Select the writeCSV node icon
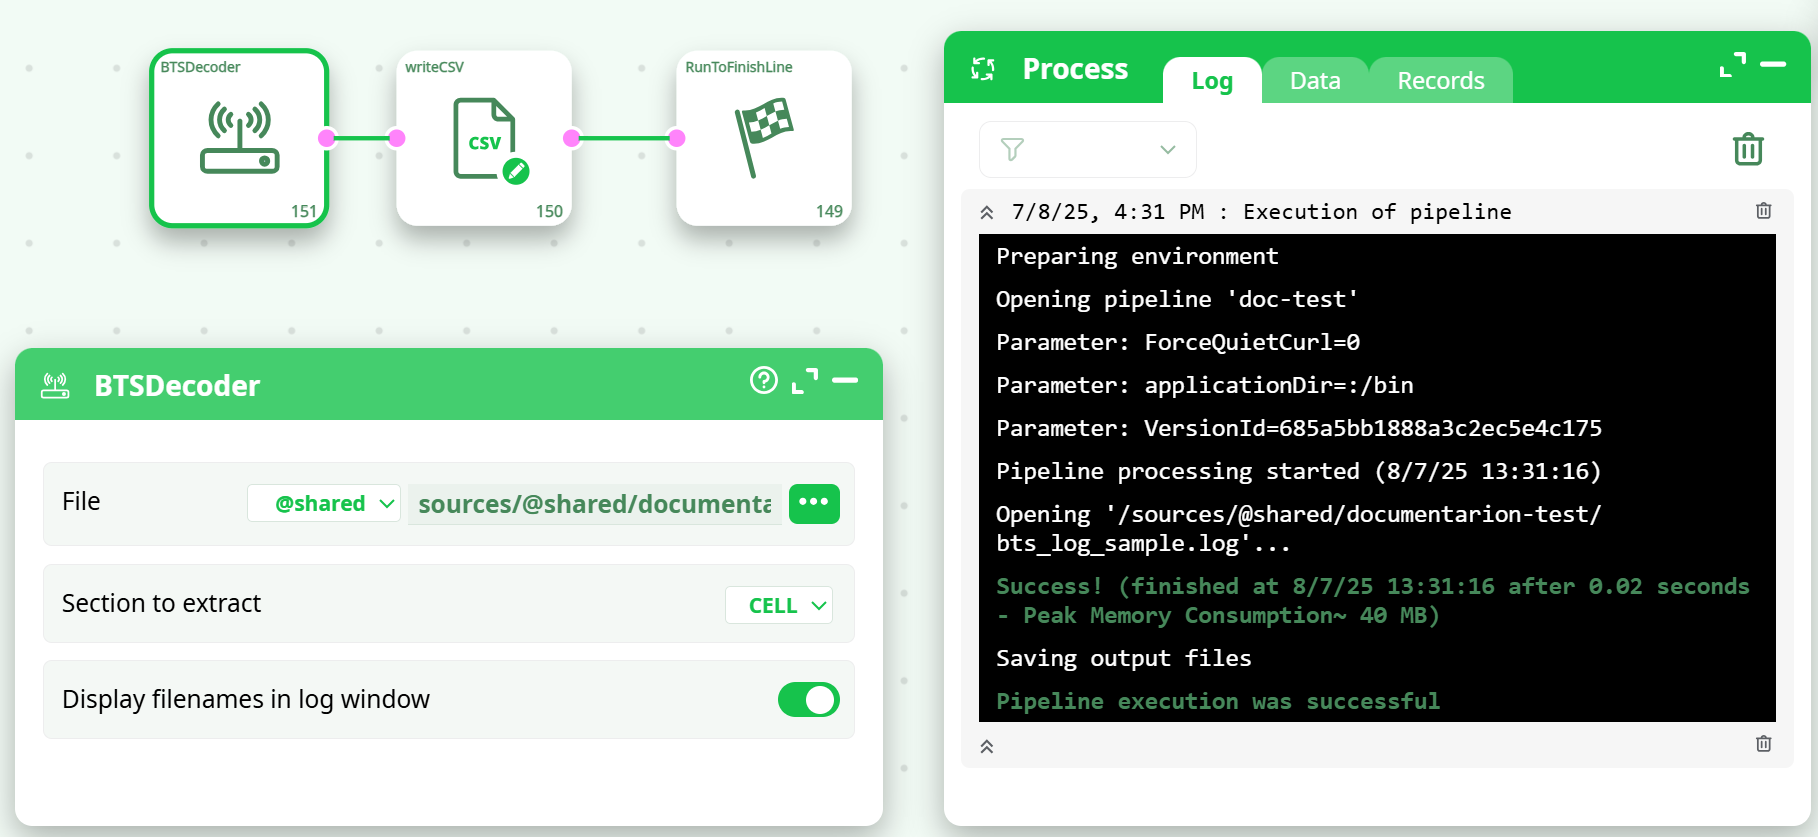The width and height of the screenshot is (1818, 837). 485,139
